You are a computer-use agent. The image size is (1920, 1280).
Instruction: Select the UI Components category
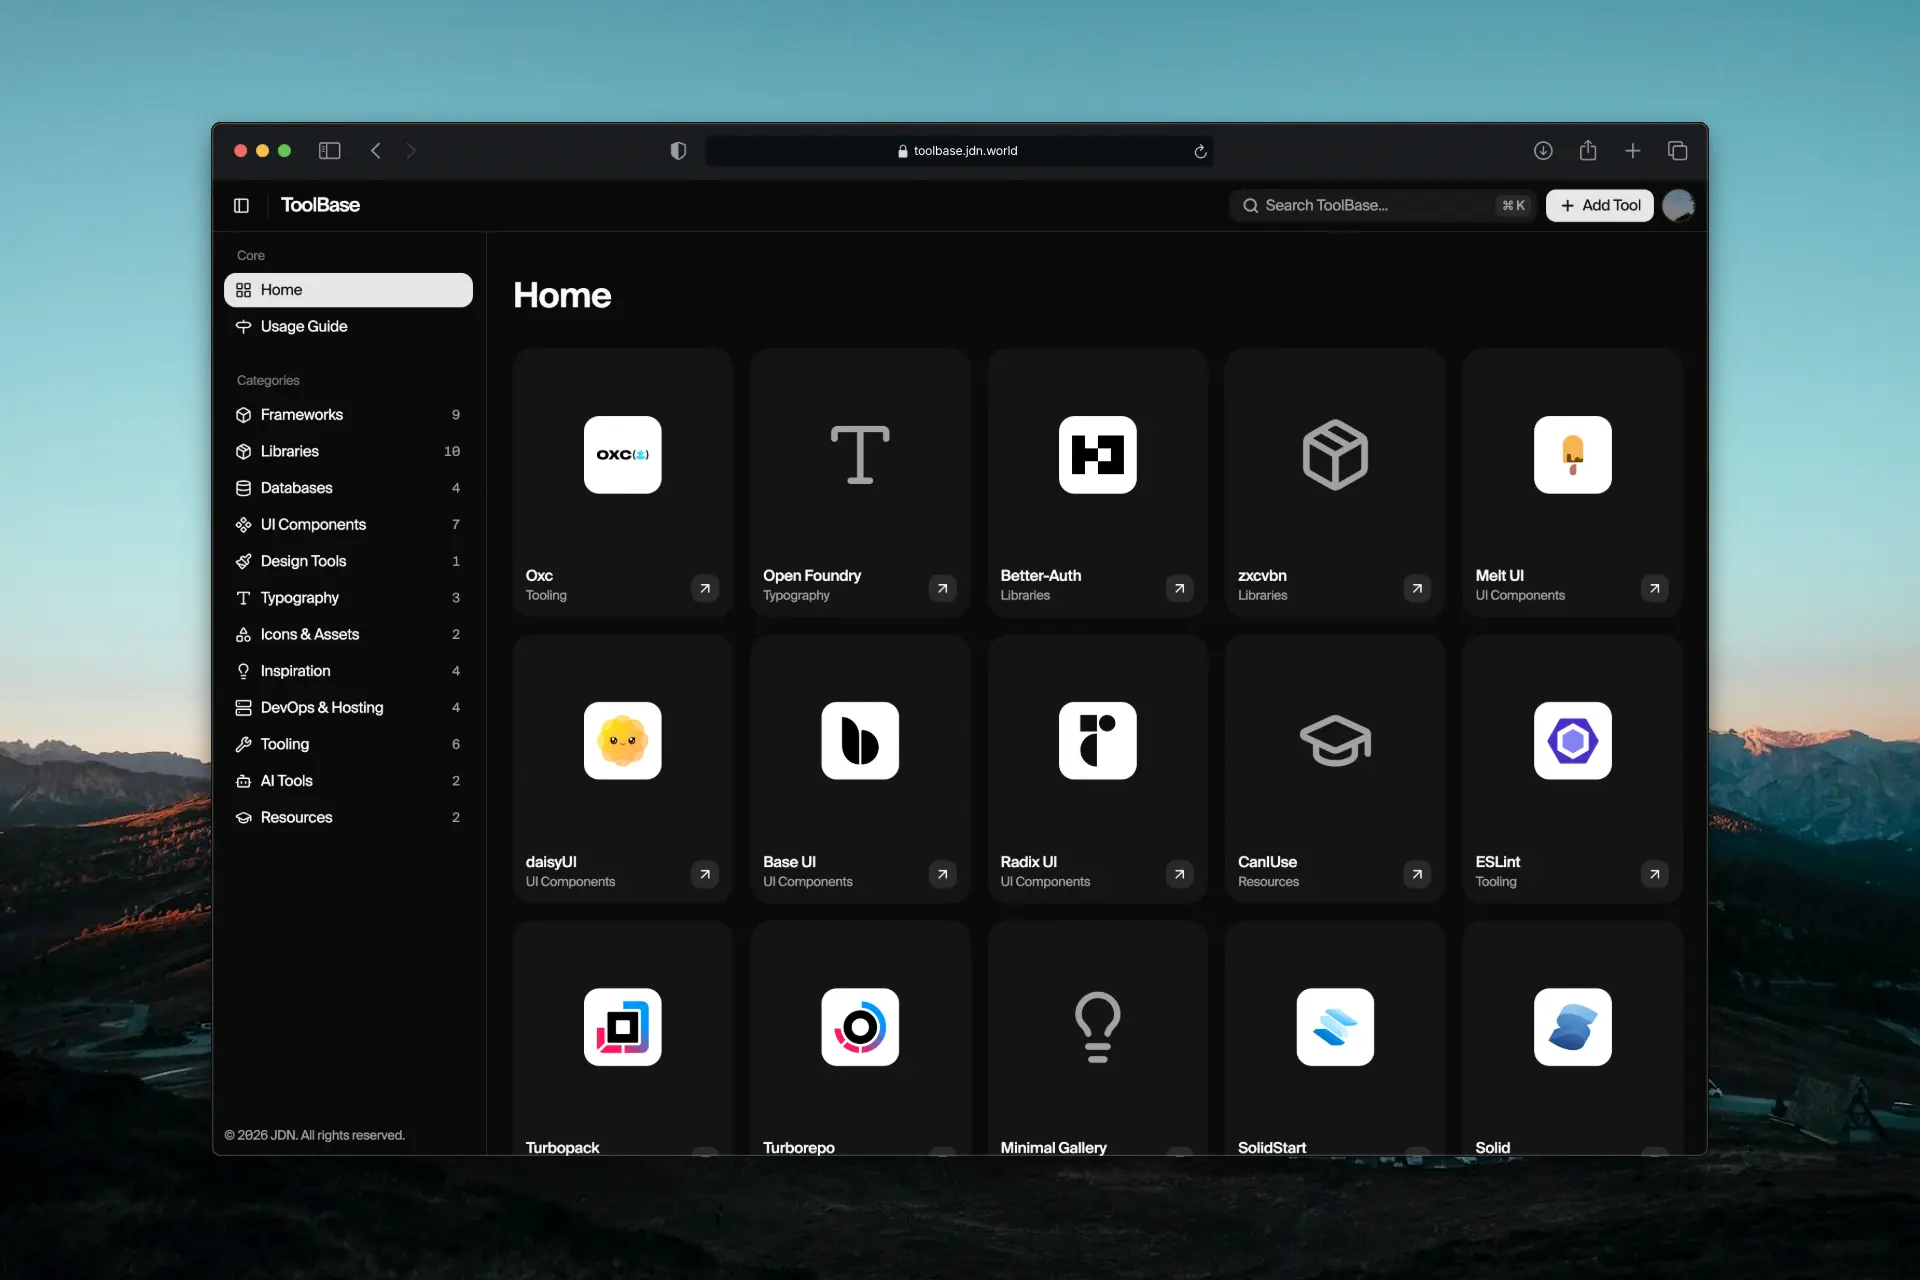[348, 525]
